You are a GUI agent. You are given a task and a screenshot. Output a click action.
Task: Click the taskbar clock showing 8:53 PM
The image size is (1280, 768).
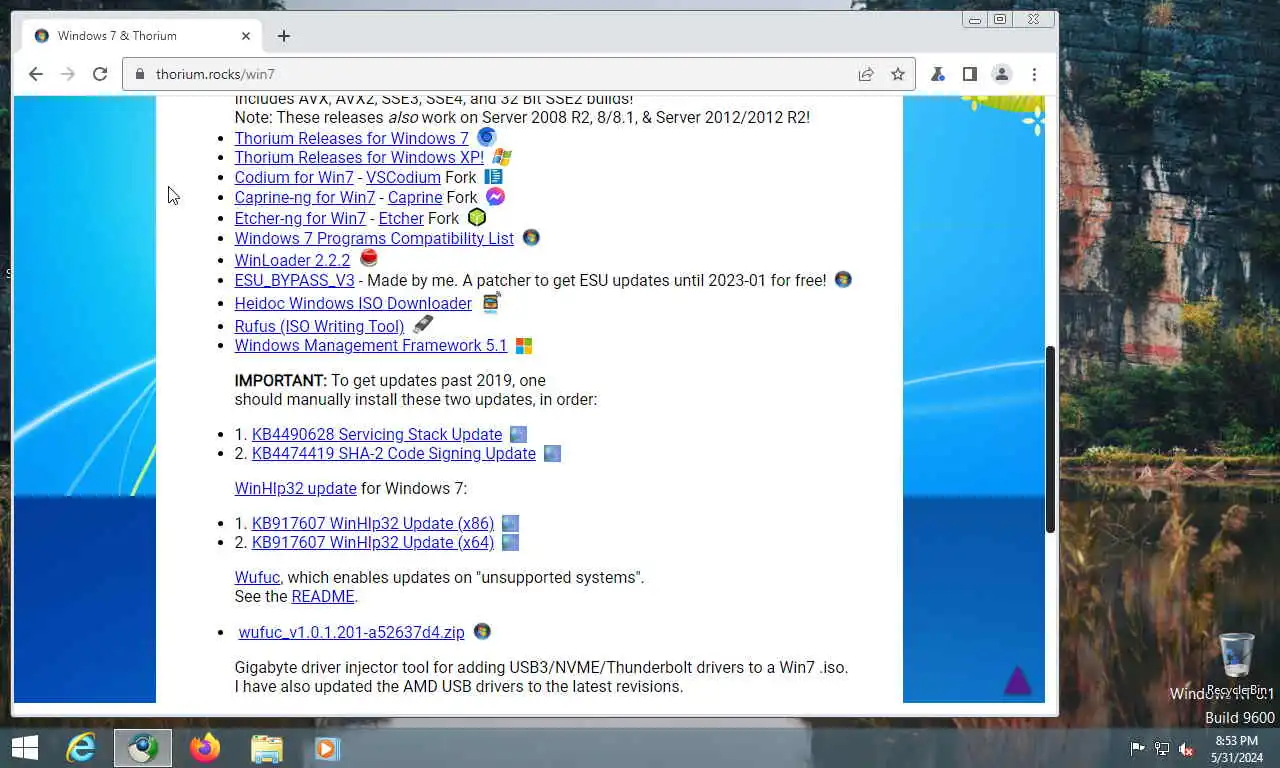click(1237, 749)
